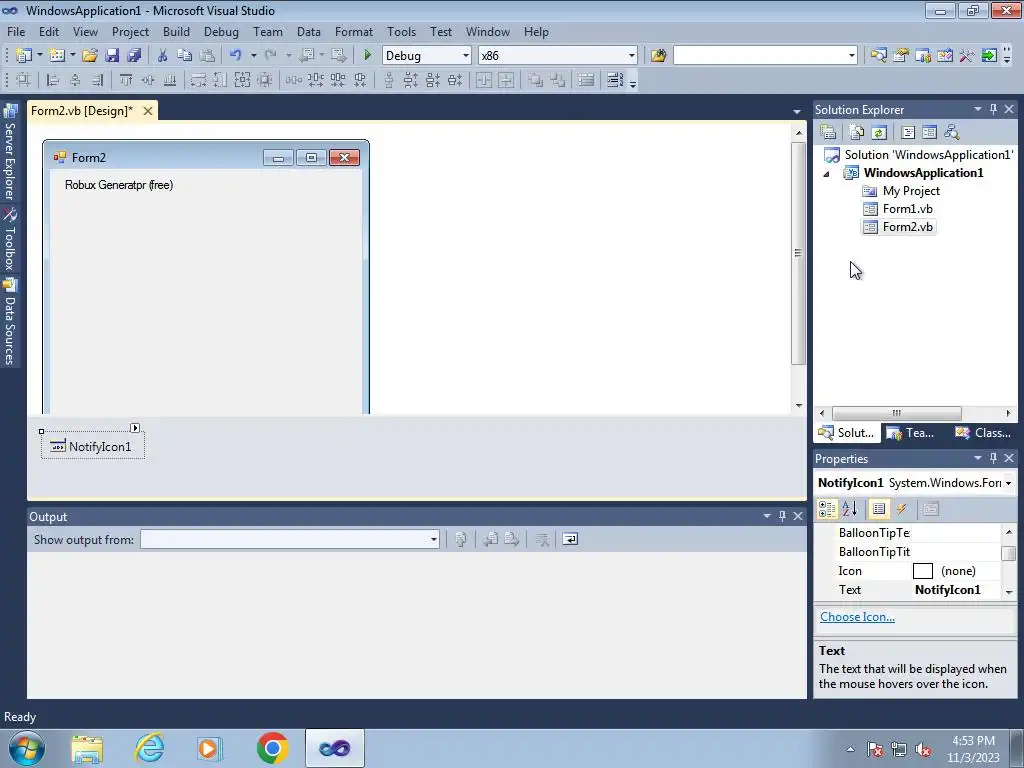The height and width of the screenshot is (768, 1024).
Task: Click the Tab Order toolbar icon
Action: click(615, 80)
